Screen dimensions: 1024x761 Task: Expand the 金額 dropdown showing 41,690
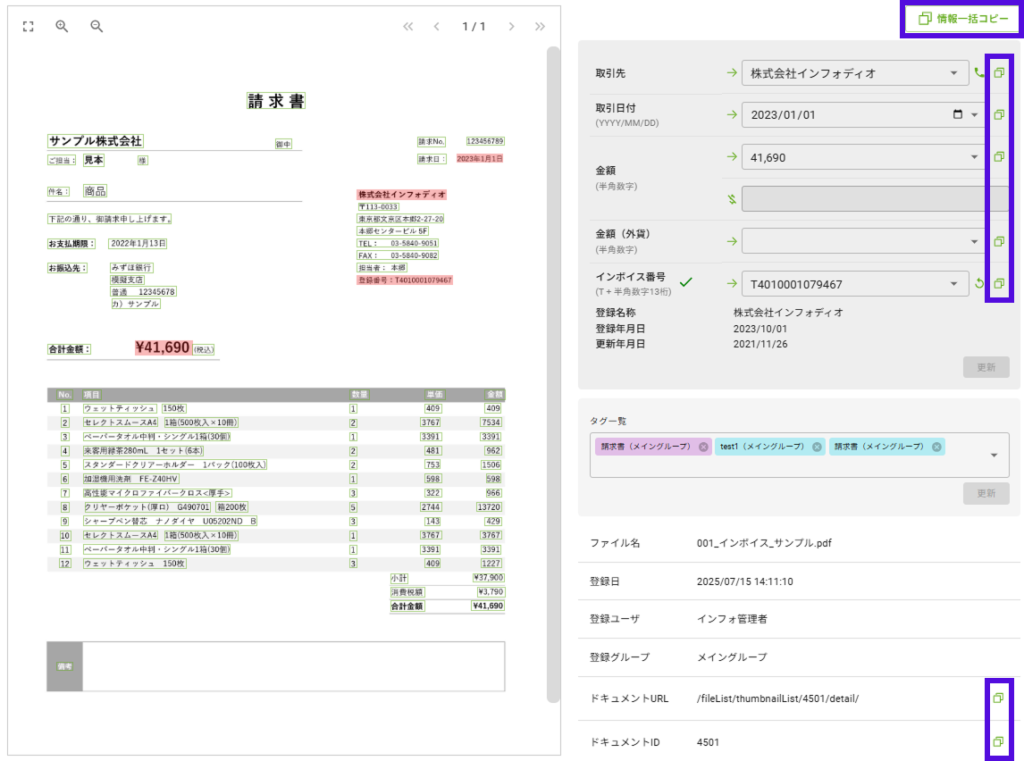(974, 157)
